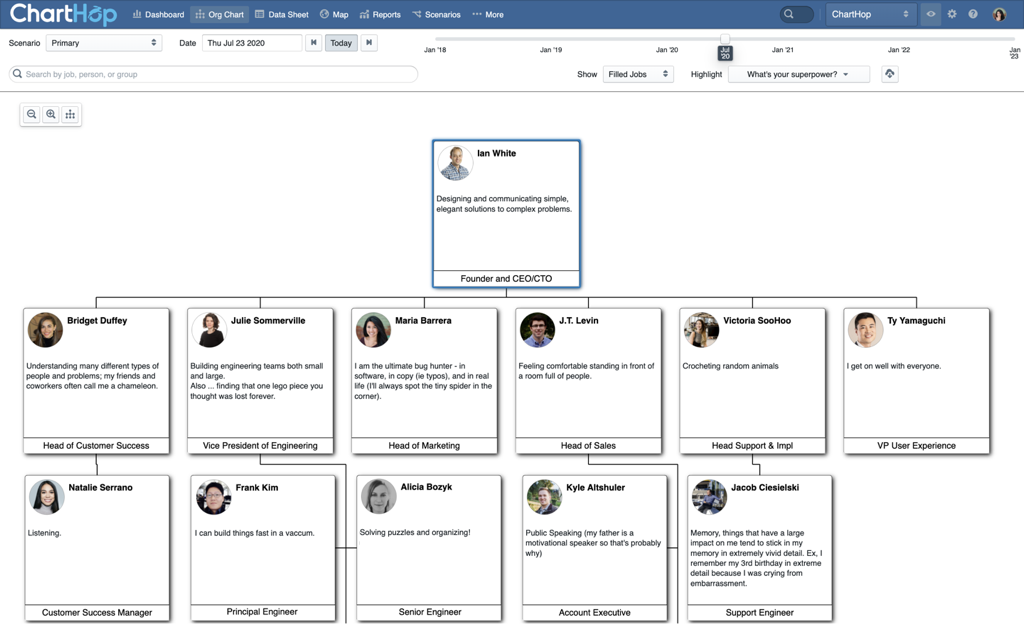This screenshot has width=1024, height=640.
Task: Zoom out of the org chart
Action: pyautogui.click(x=32, y=115)
